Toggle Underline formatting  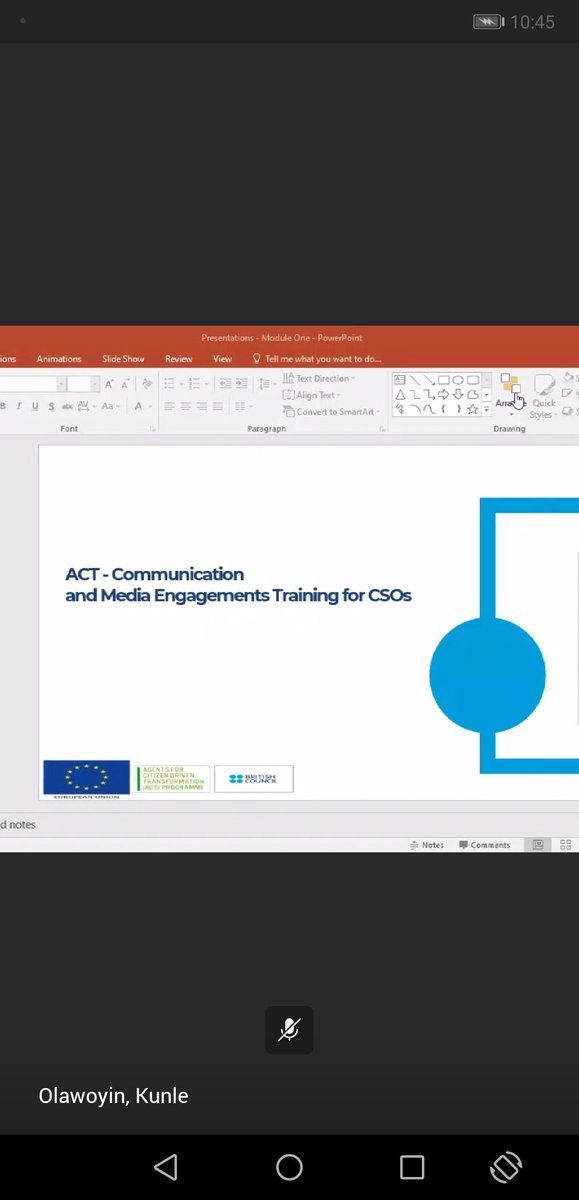[35, 406]
